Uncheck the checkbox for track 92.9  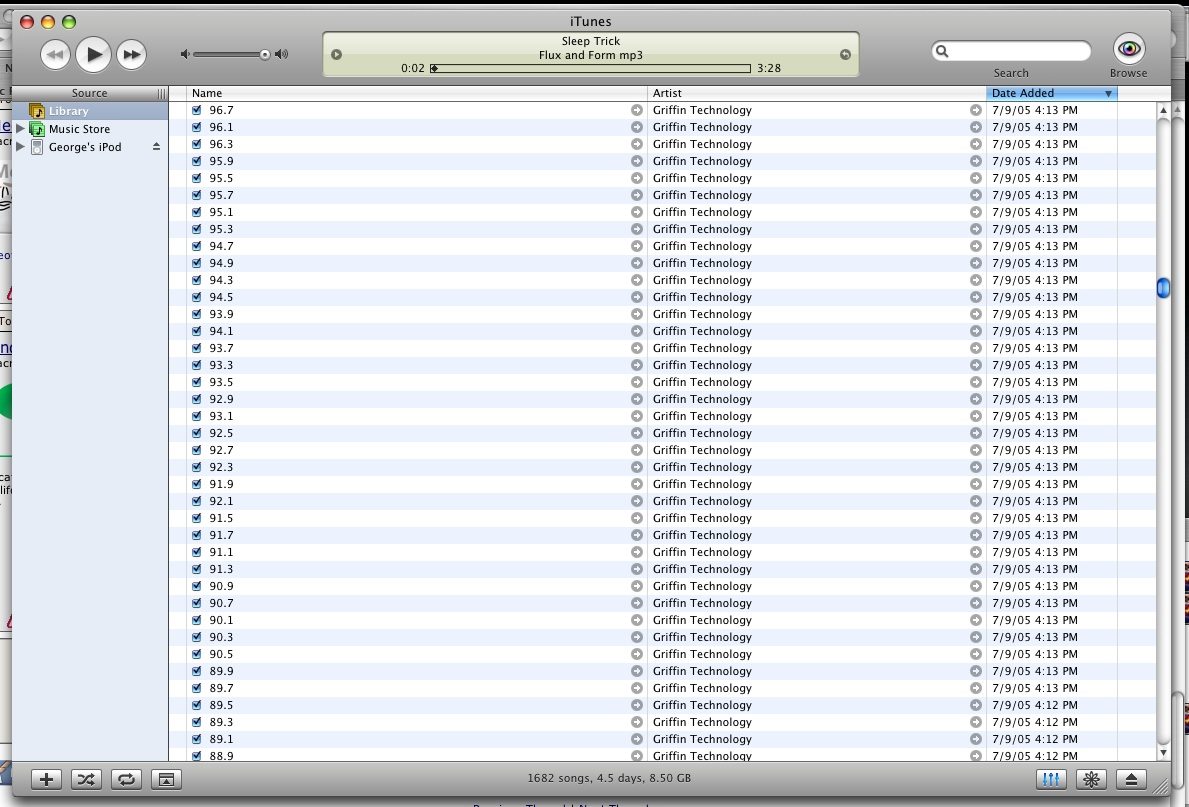pyautogui.click(x=197, y=399)
